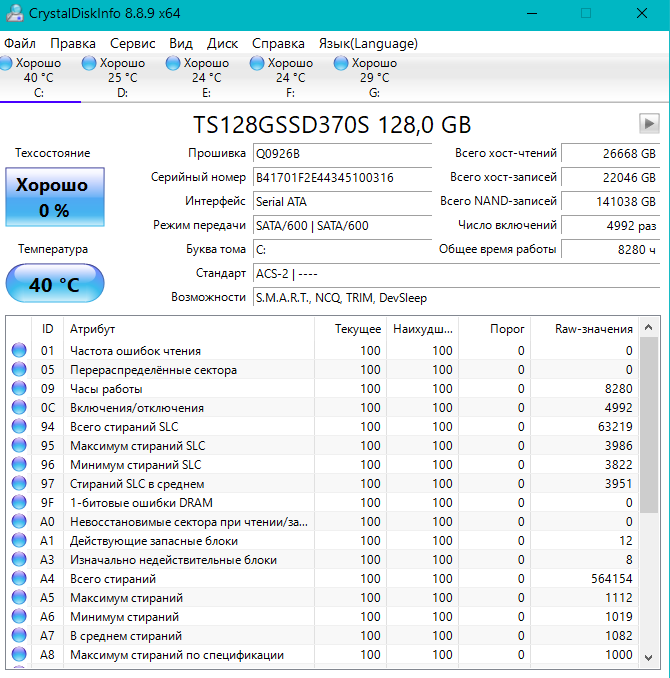This screenshot has height=678, width=670.
Task: Click the Порог column header
Action: point(494,329)
